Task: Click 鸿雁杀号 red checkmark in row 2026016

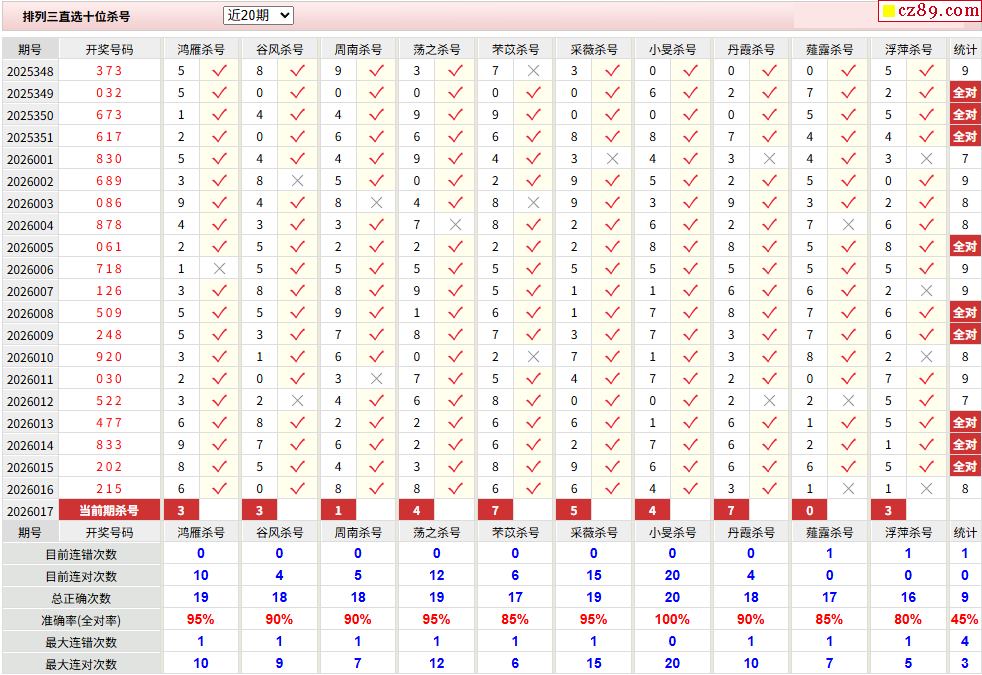Action: tap(219, 489)
